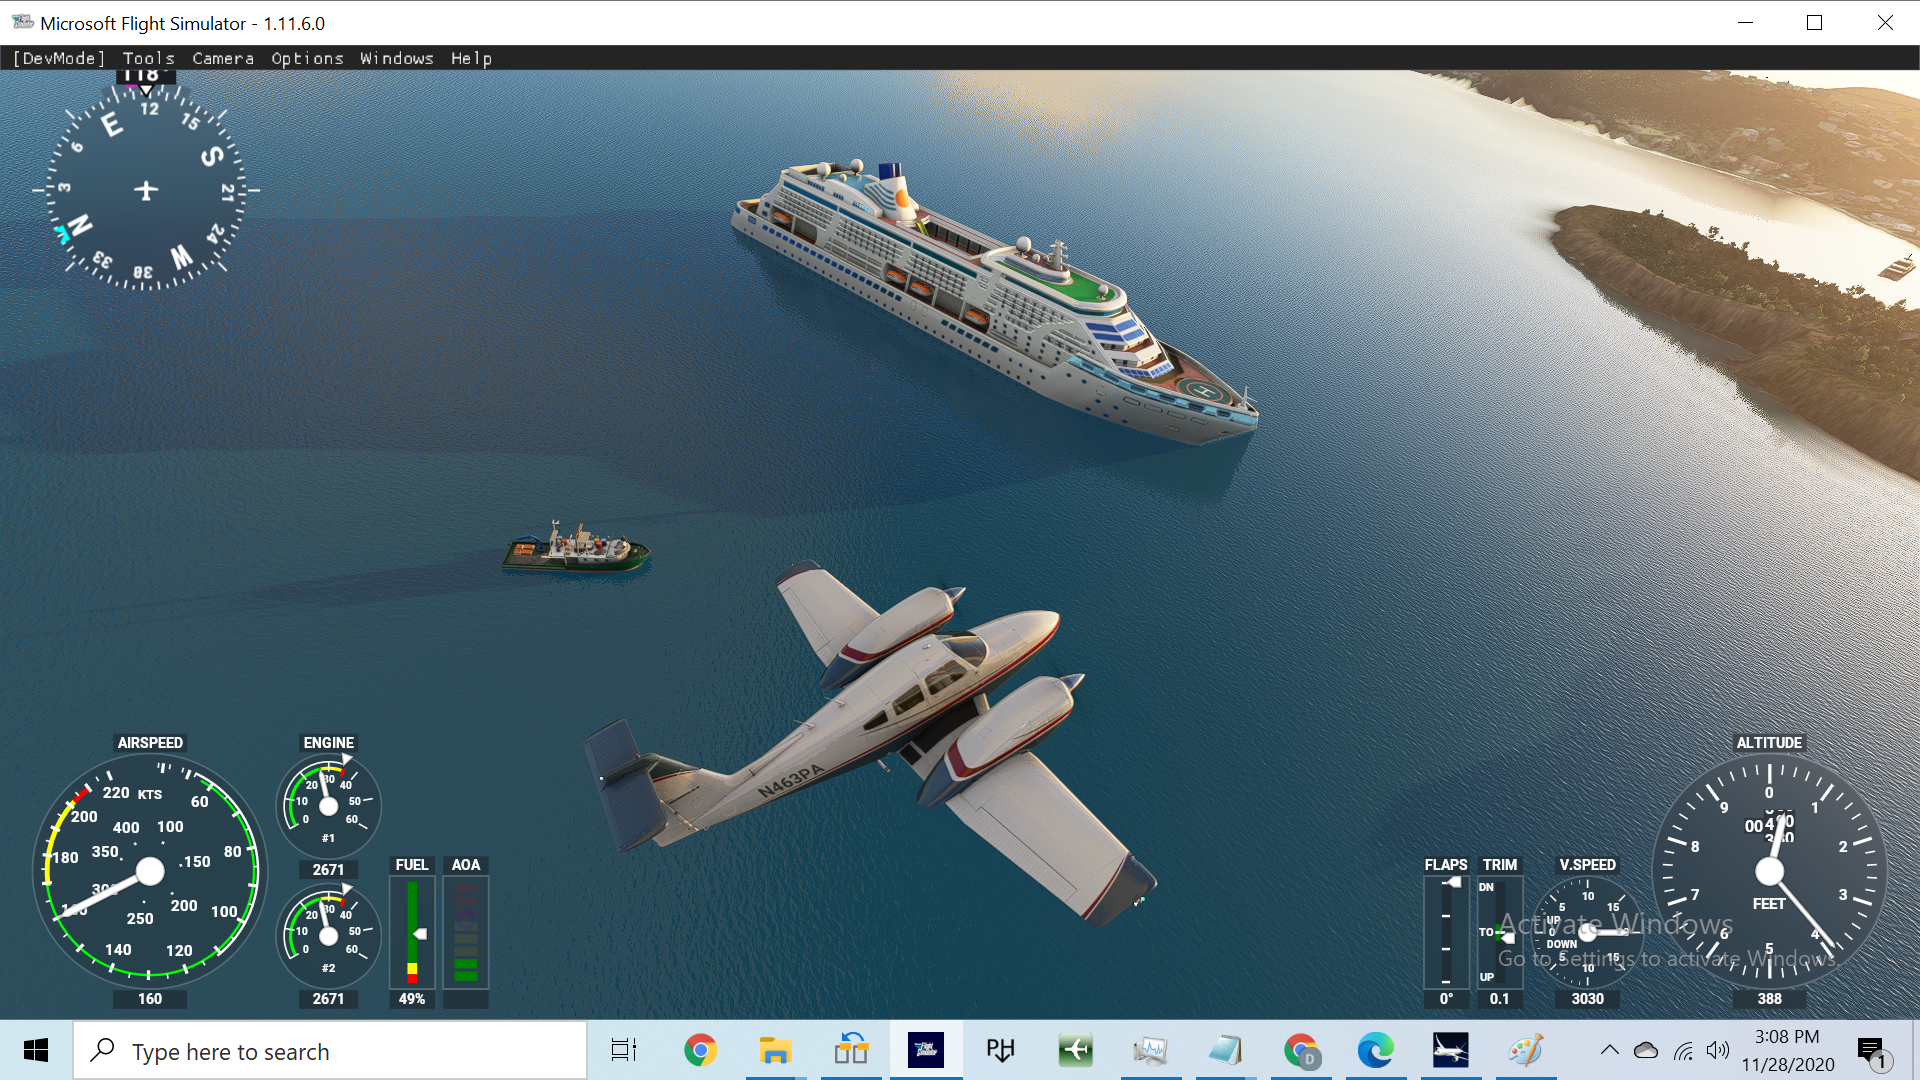Open Paint from the taskbar

(x=1526, y=1051)
